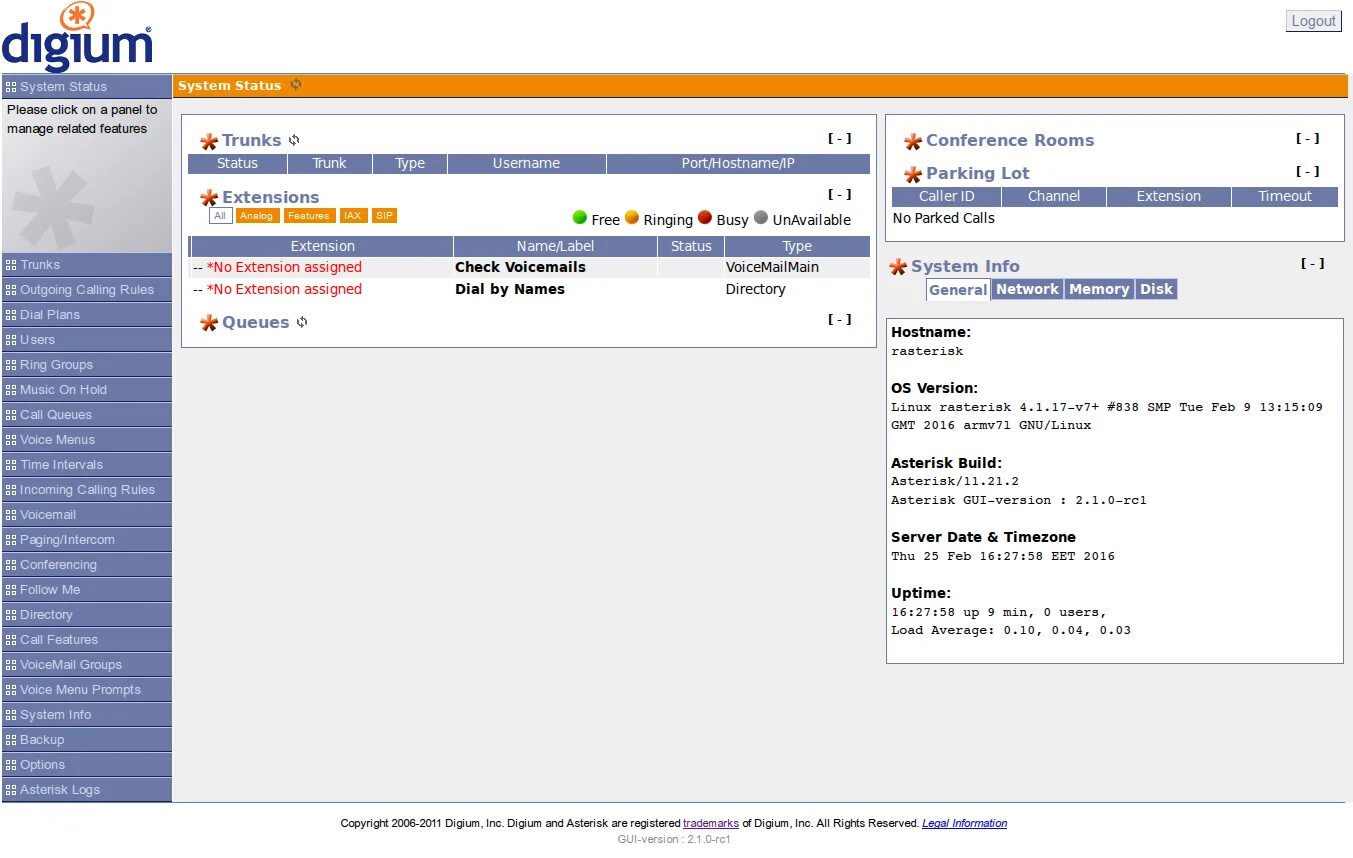
Task: Switch to the Network tab
Action: click(x=1027, y=289)
